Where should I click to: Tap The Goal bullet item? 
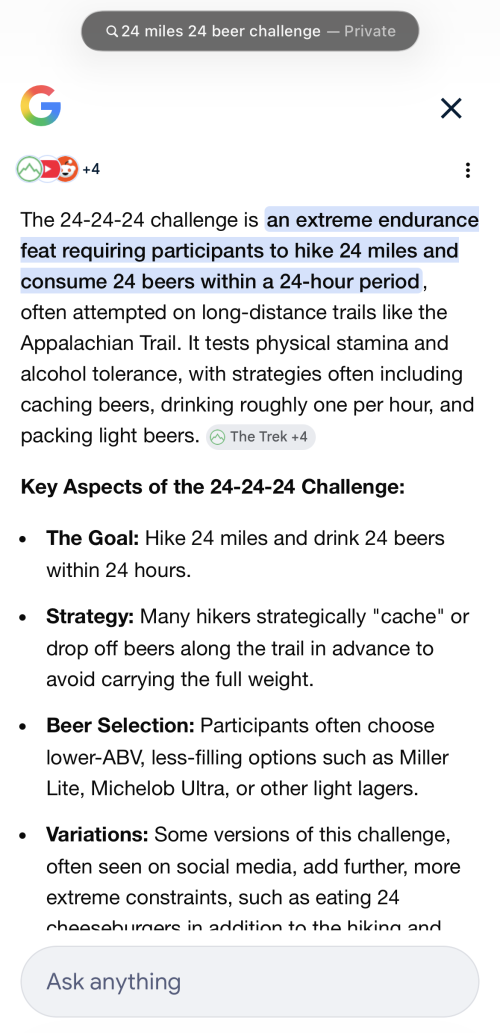pos(245,553)
